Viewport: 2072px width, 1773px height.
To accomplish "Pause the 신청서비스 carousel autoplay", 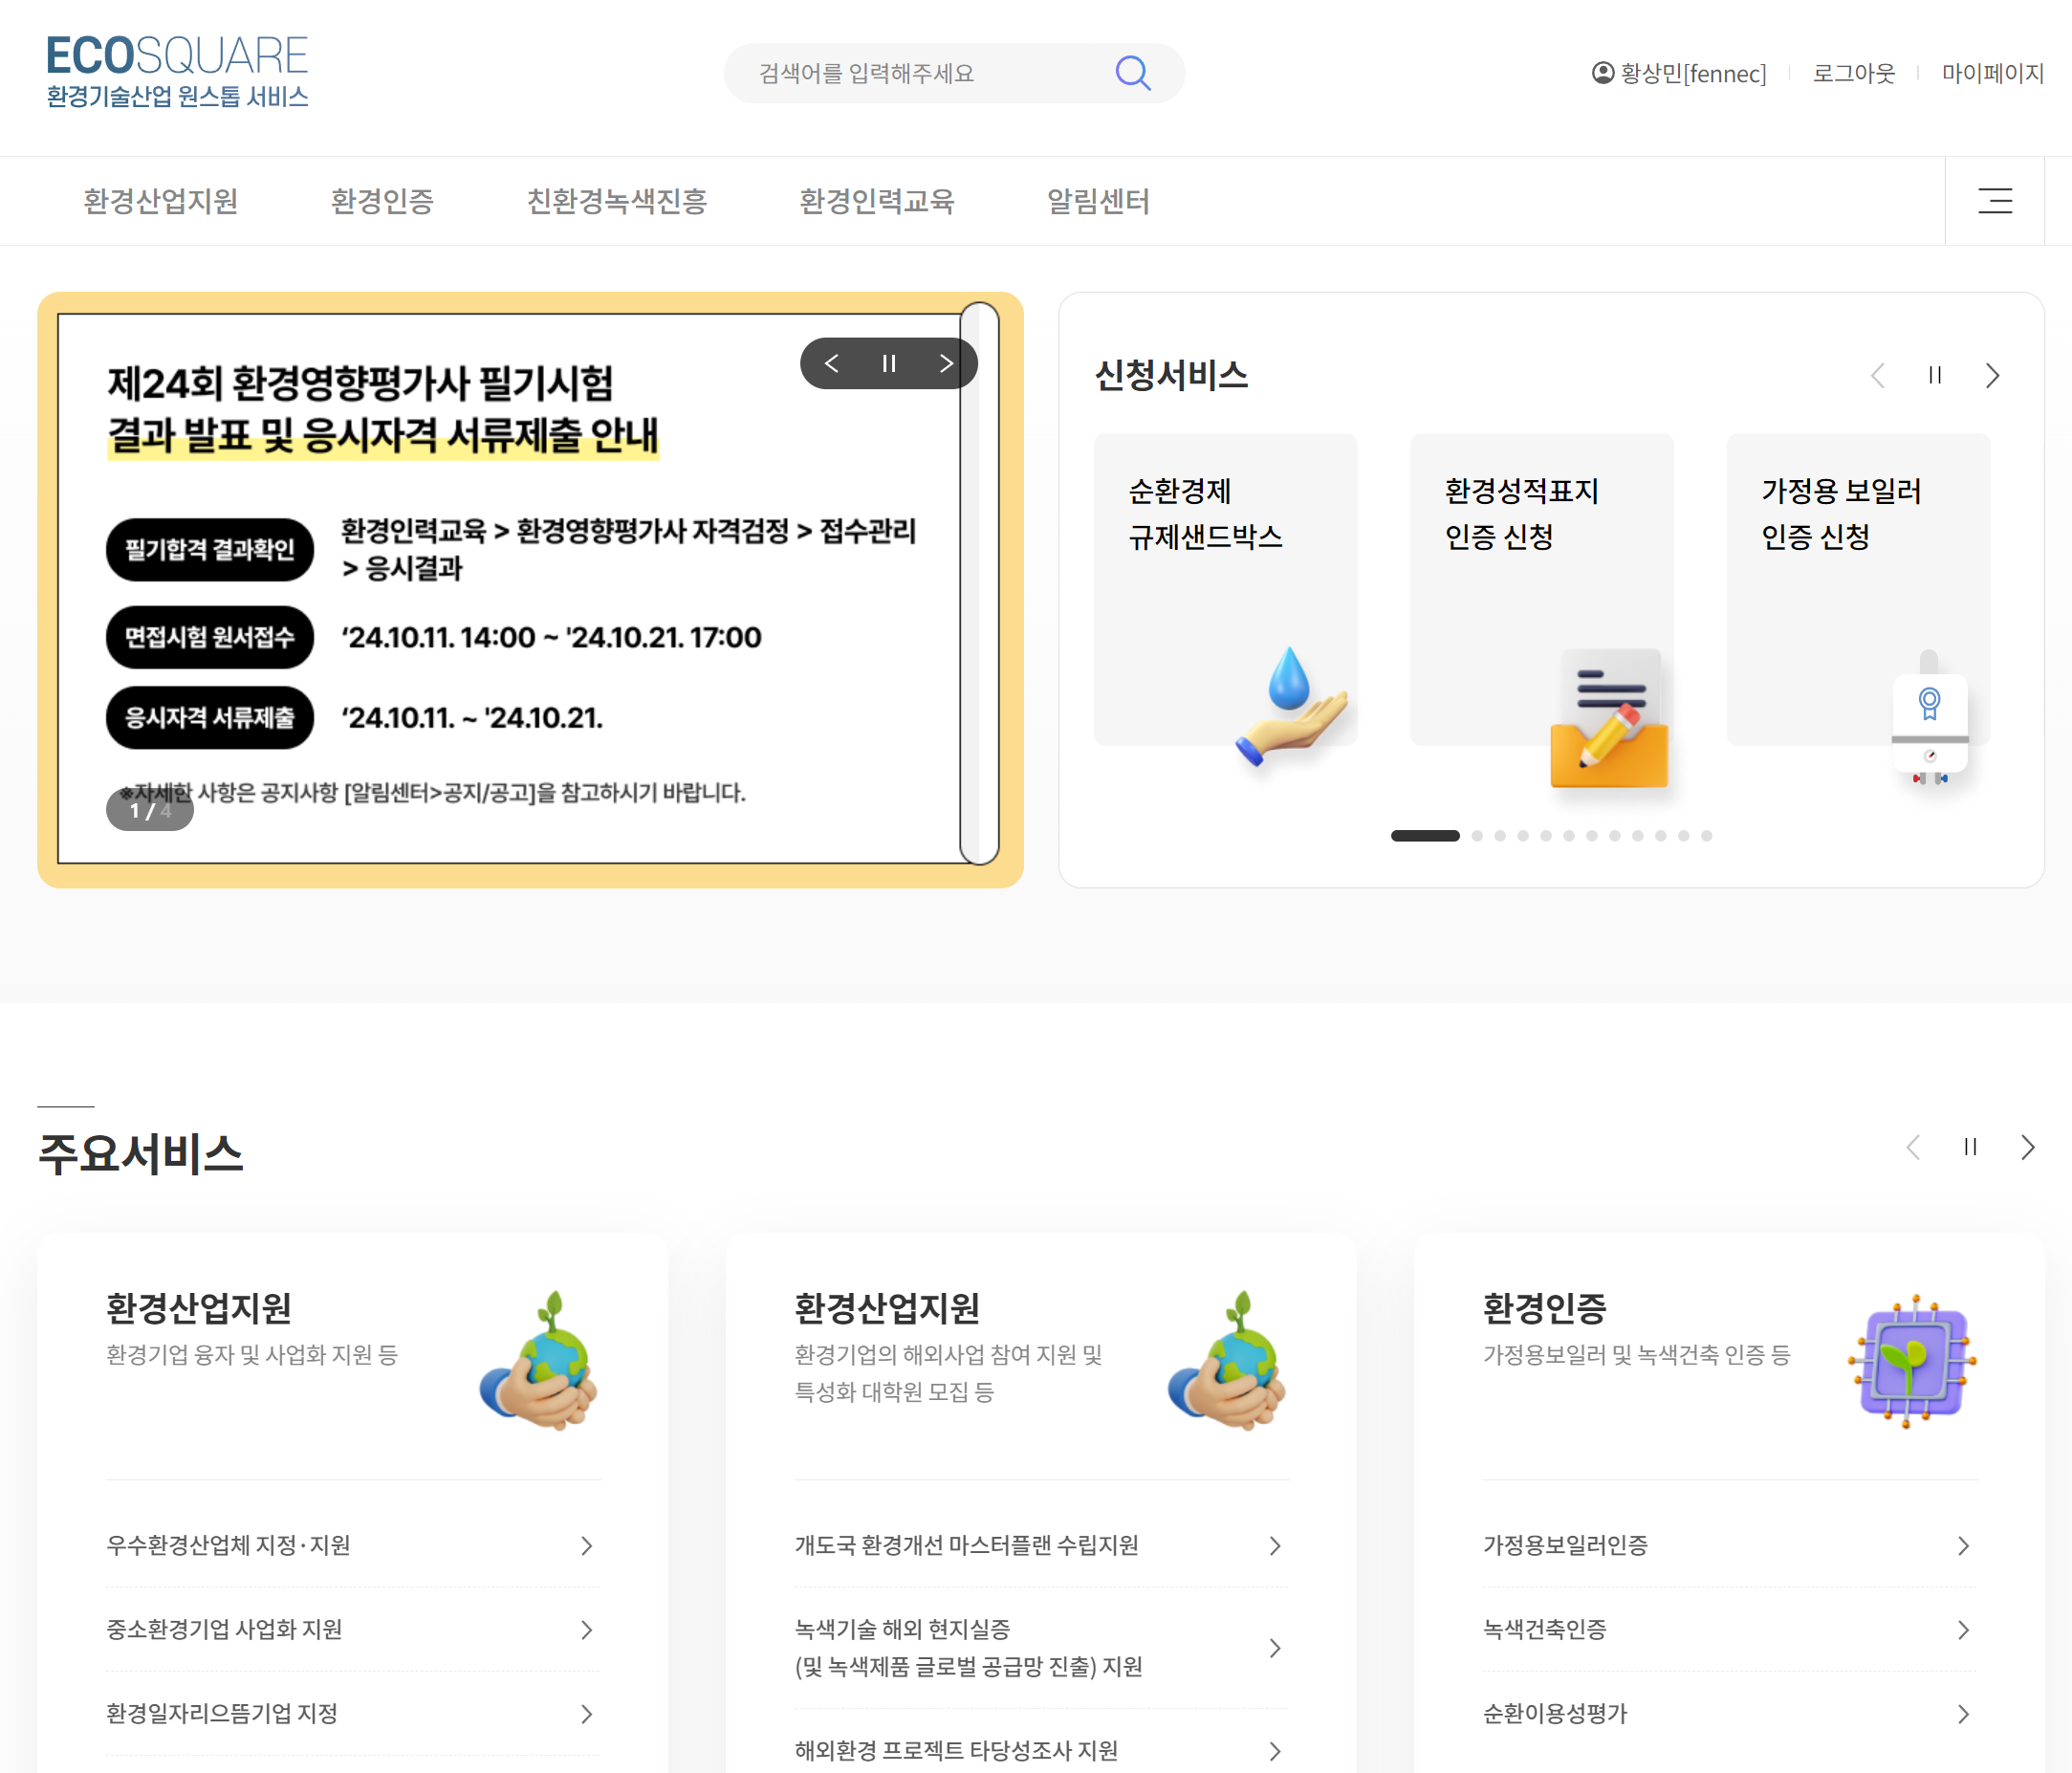I will [1935, 376].
